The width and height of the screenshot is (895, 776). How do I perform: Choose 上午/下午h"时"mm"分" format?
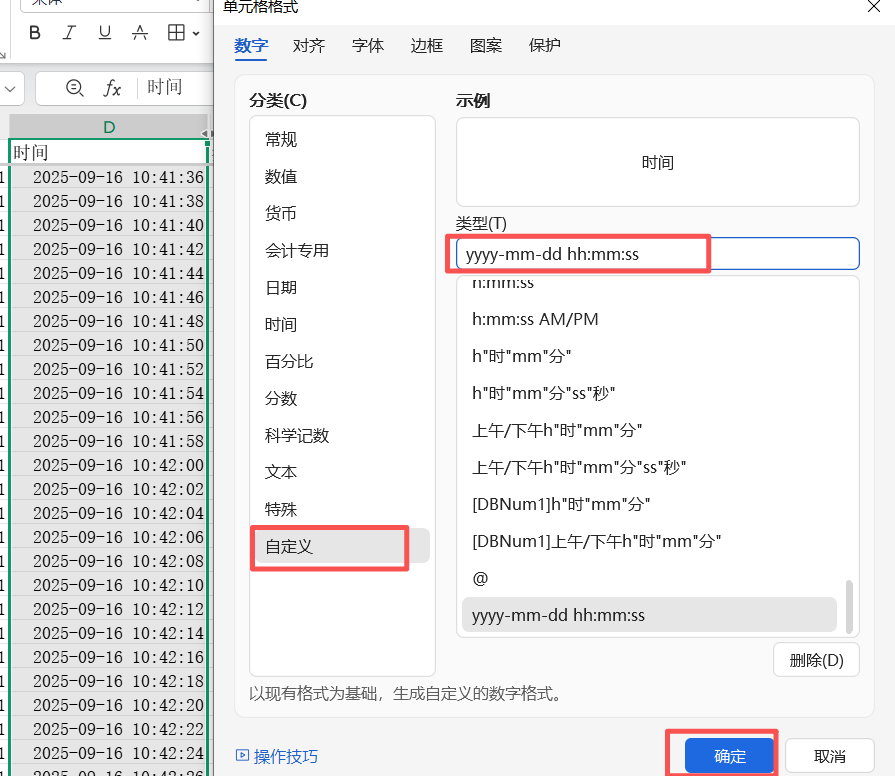click(650, 430)
